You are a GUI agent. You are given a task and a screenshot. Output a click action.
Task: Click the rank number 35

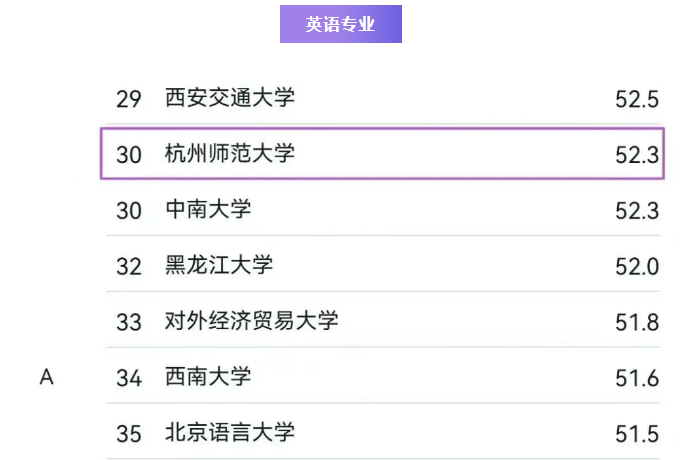tap(129, 434)
